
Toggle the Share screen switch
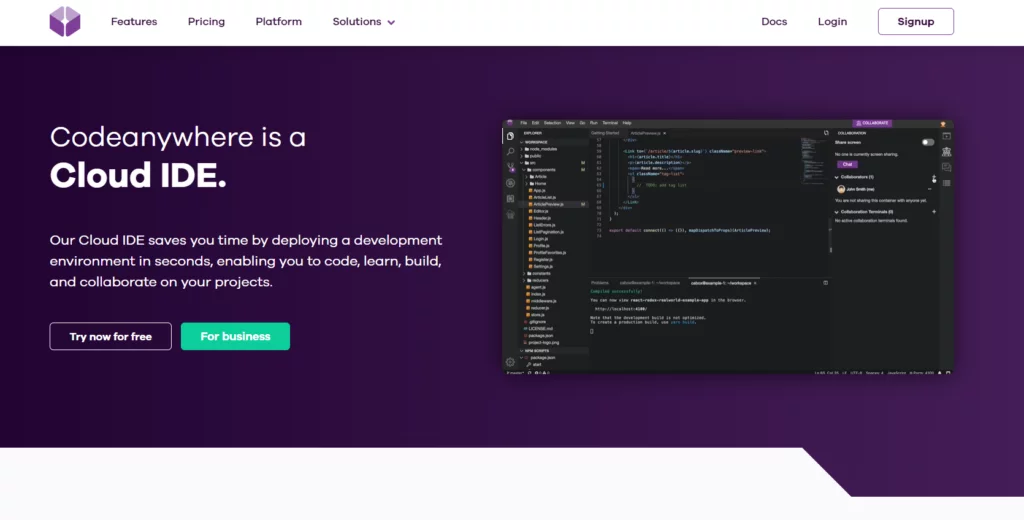(928, 142)
